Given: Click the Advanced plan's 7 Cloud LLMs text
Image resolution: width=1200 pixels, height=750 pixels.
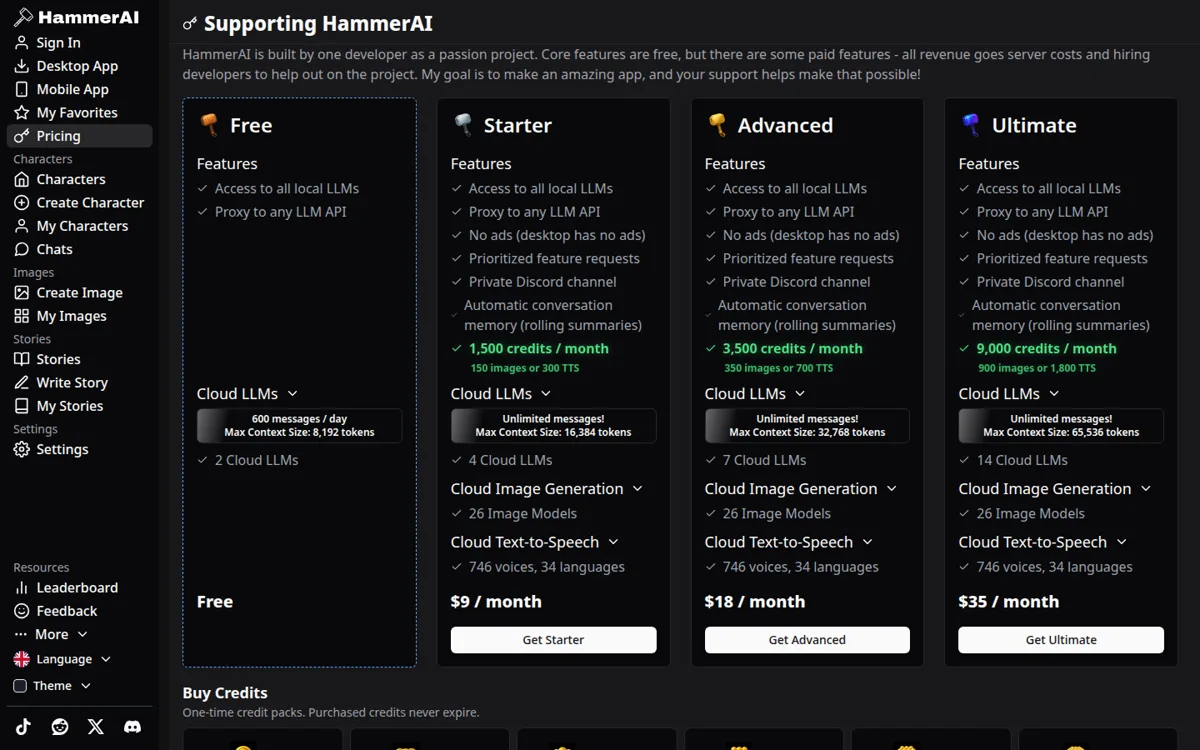Looking at the screenshot, I should 765,460.
